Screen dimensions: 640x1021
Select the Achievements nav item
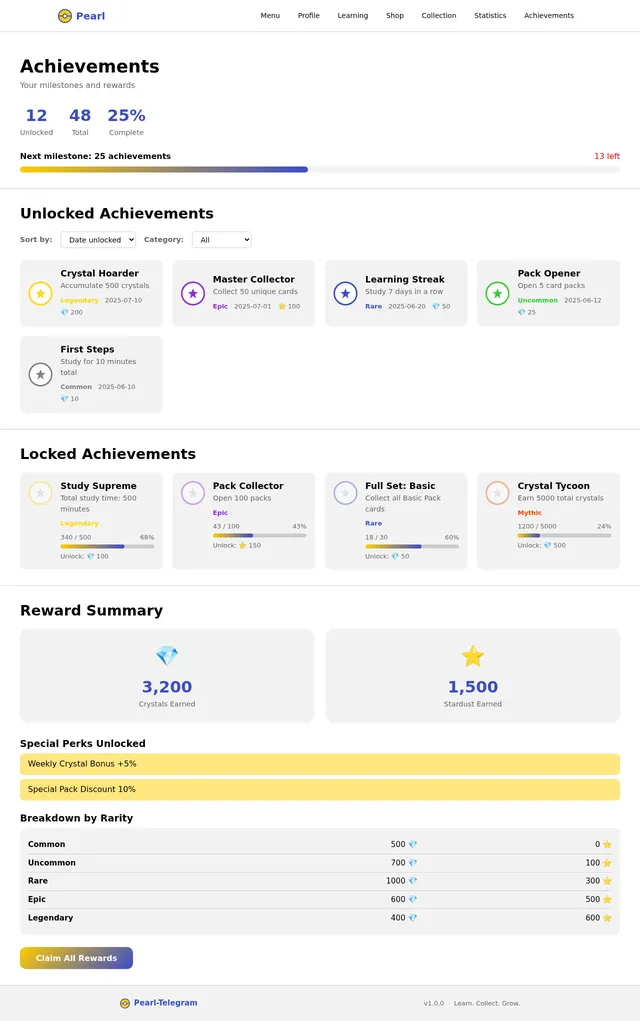pos(549,16)
